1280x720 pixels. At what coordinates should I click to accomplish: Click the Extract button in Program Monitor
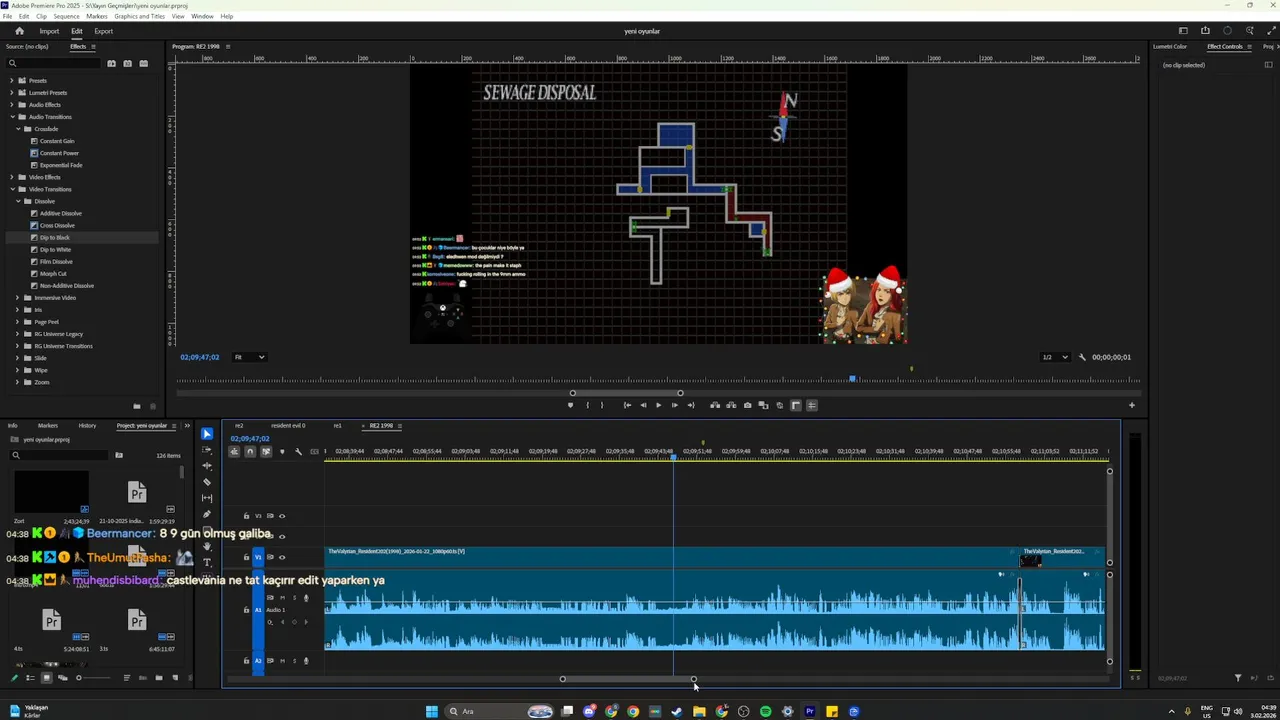click(x=731, y=405)
